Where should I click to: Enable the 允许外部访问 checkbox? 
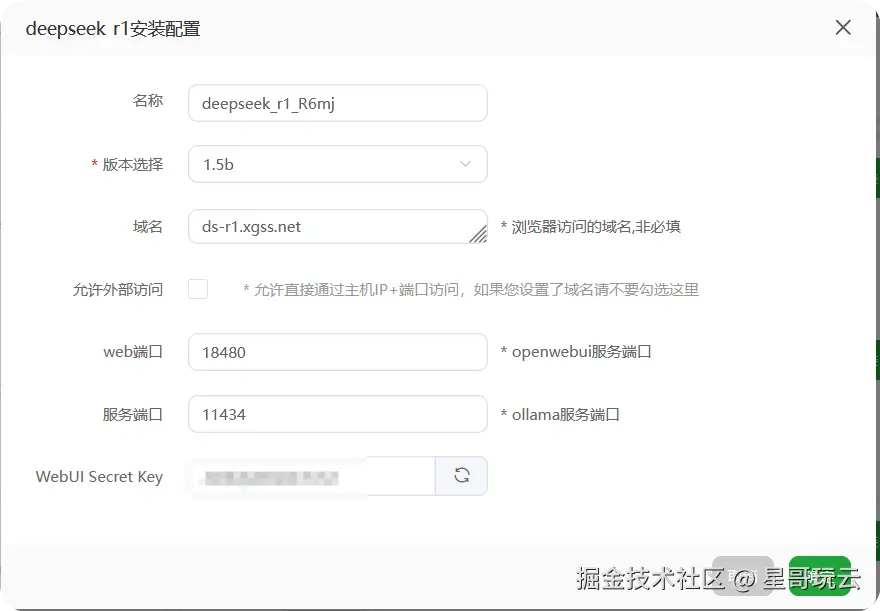coord(198,289)
